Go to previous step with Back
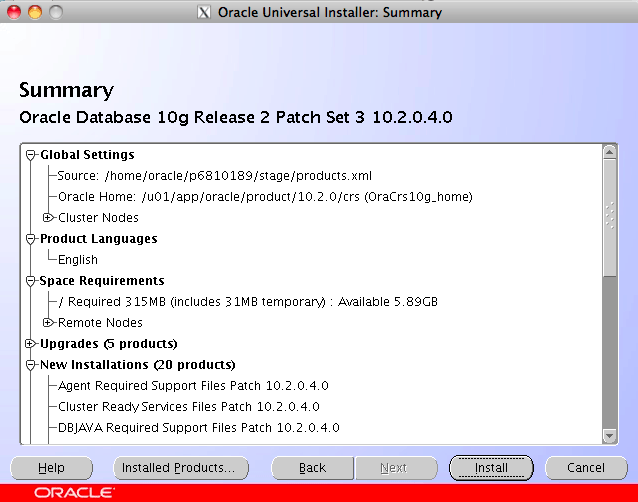Image resolution: width=638 pixels, height=502 pixels. 312,467
